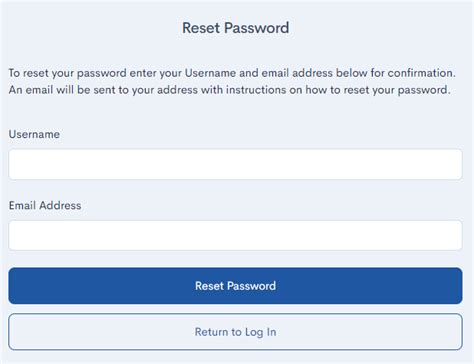Click the sentence beginning 'An email will be sent'

click(230, 90)
